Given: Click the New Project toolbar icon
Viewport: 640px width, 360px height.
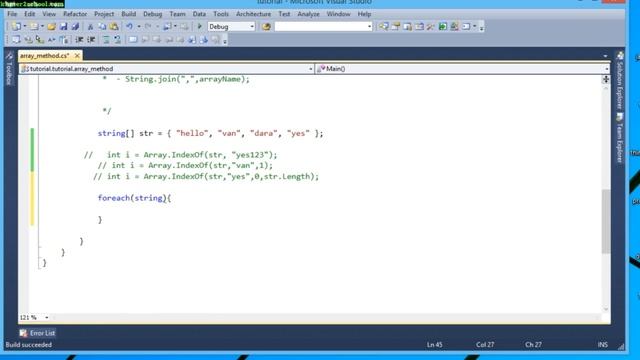Looking at the screenshot, I should click(x=16, y=27).
